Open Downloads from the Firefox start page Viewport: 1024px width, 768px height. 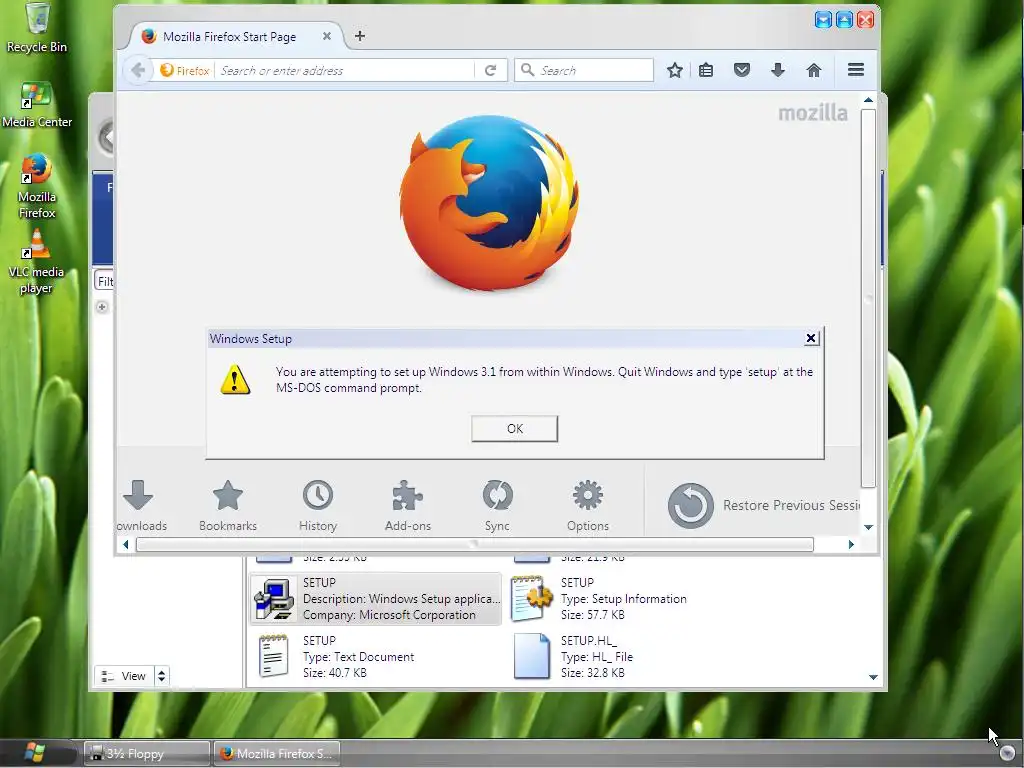coord(142,506)
